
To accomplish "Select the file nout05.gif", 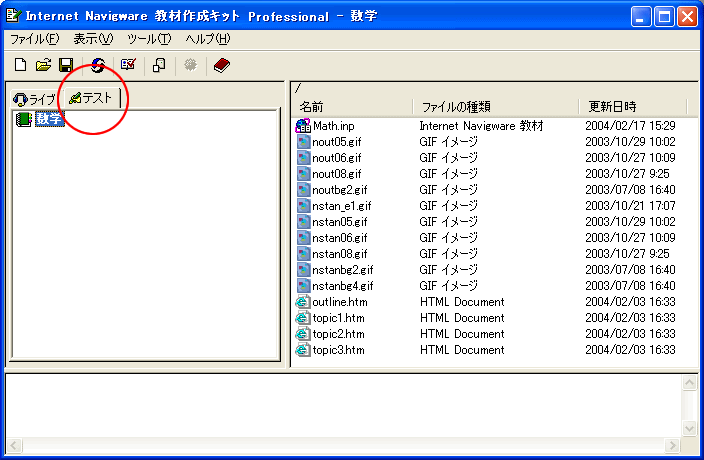I will 337,142.
